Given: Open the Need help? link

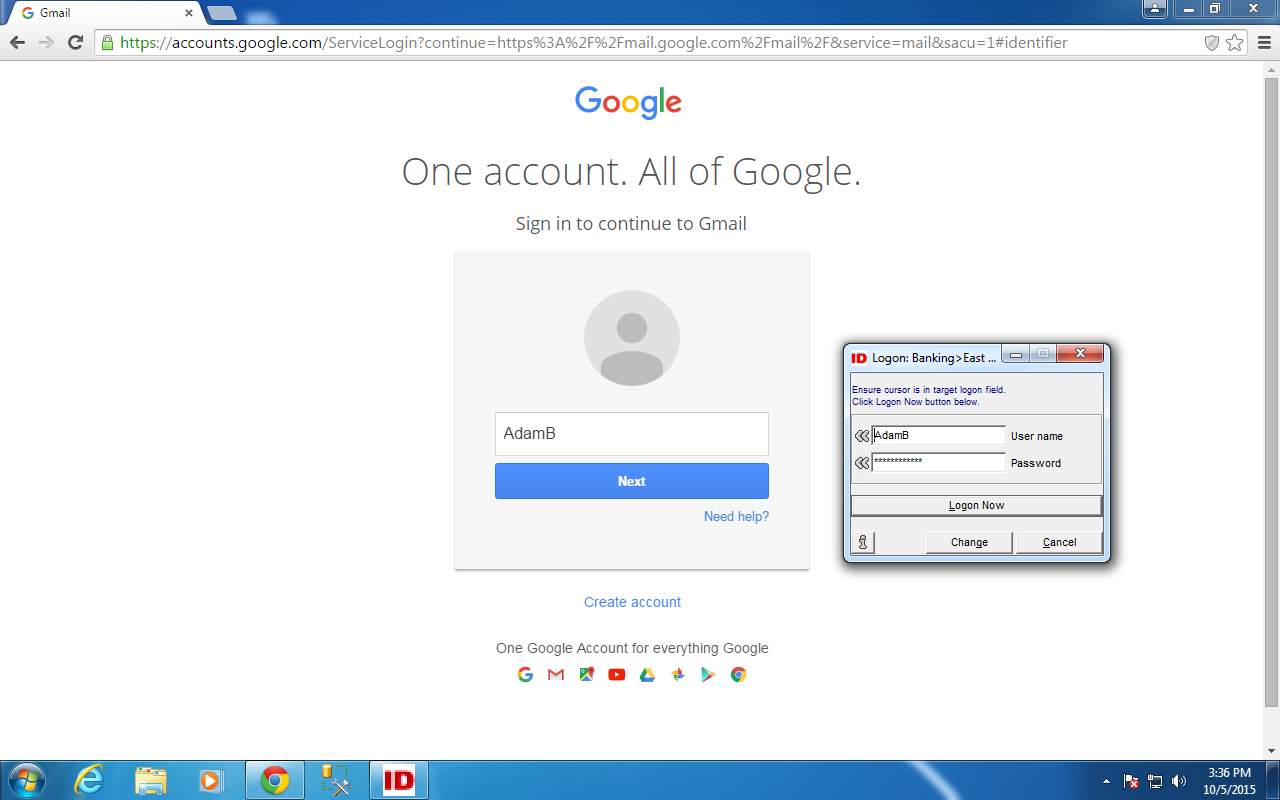Looking at the screenshot, I should [x=736, y=517].
